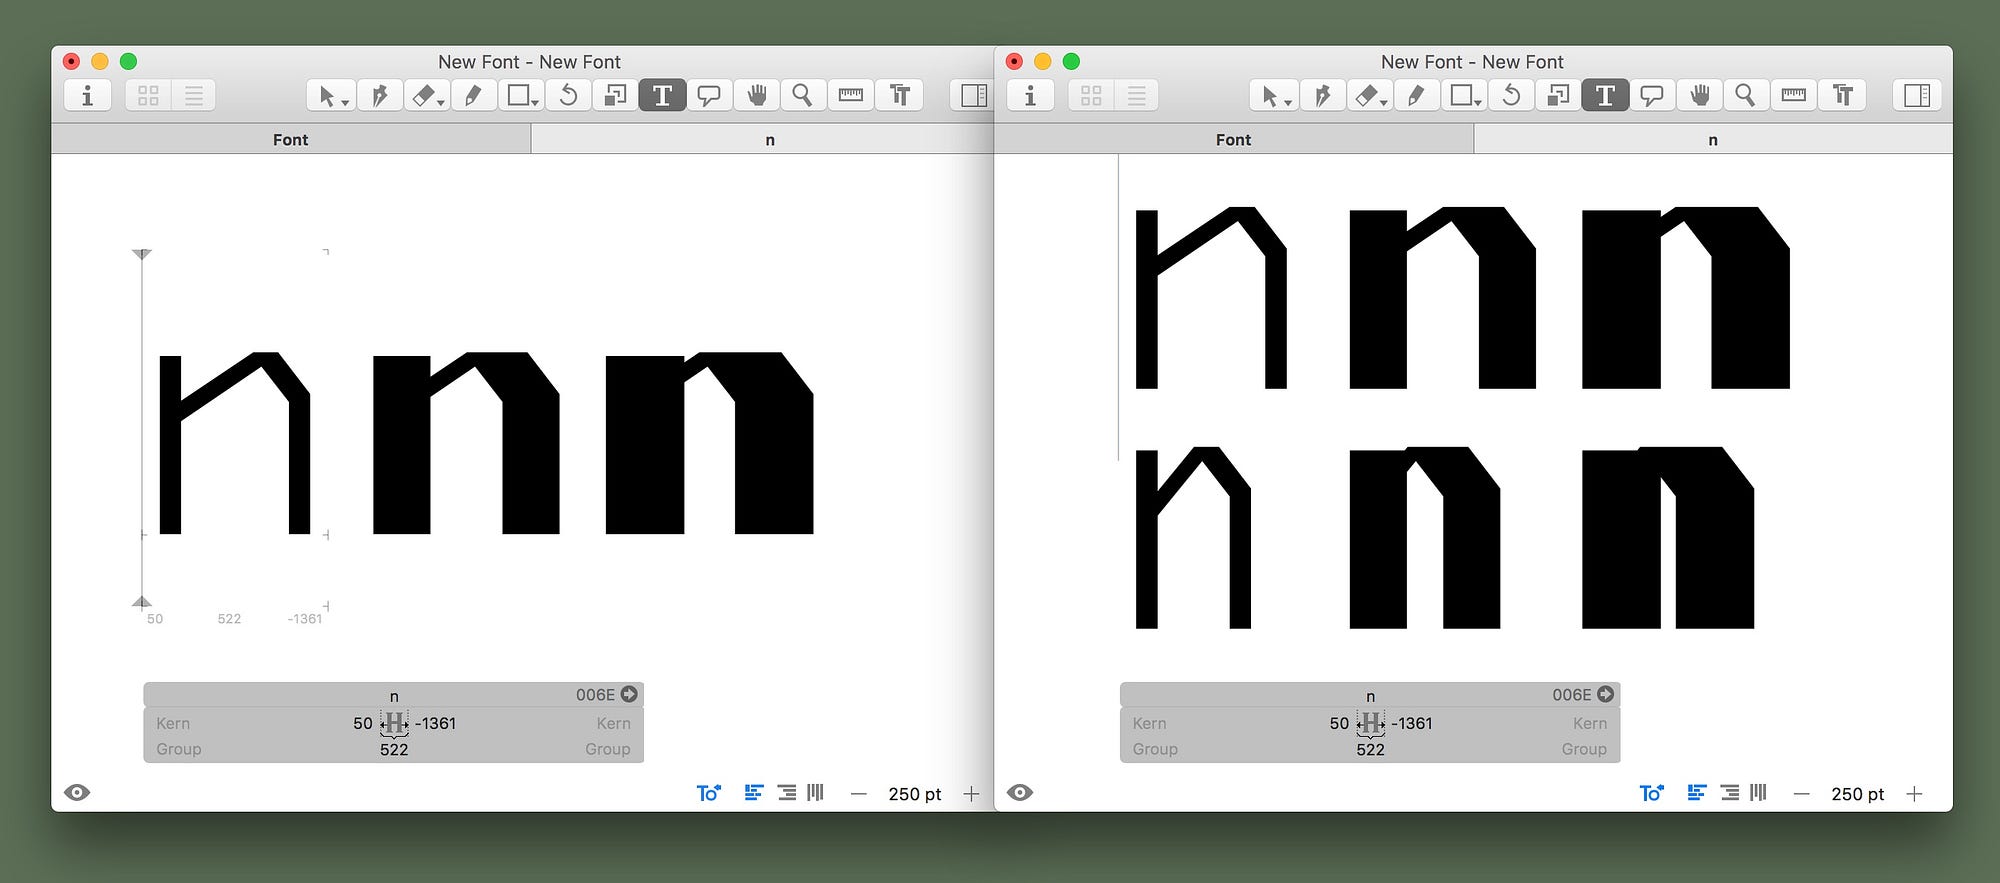The width and height of the screenshot is (2000, 883).
Task: Set vertical text direction in right window
Action: coord(1759,793)
